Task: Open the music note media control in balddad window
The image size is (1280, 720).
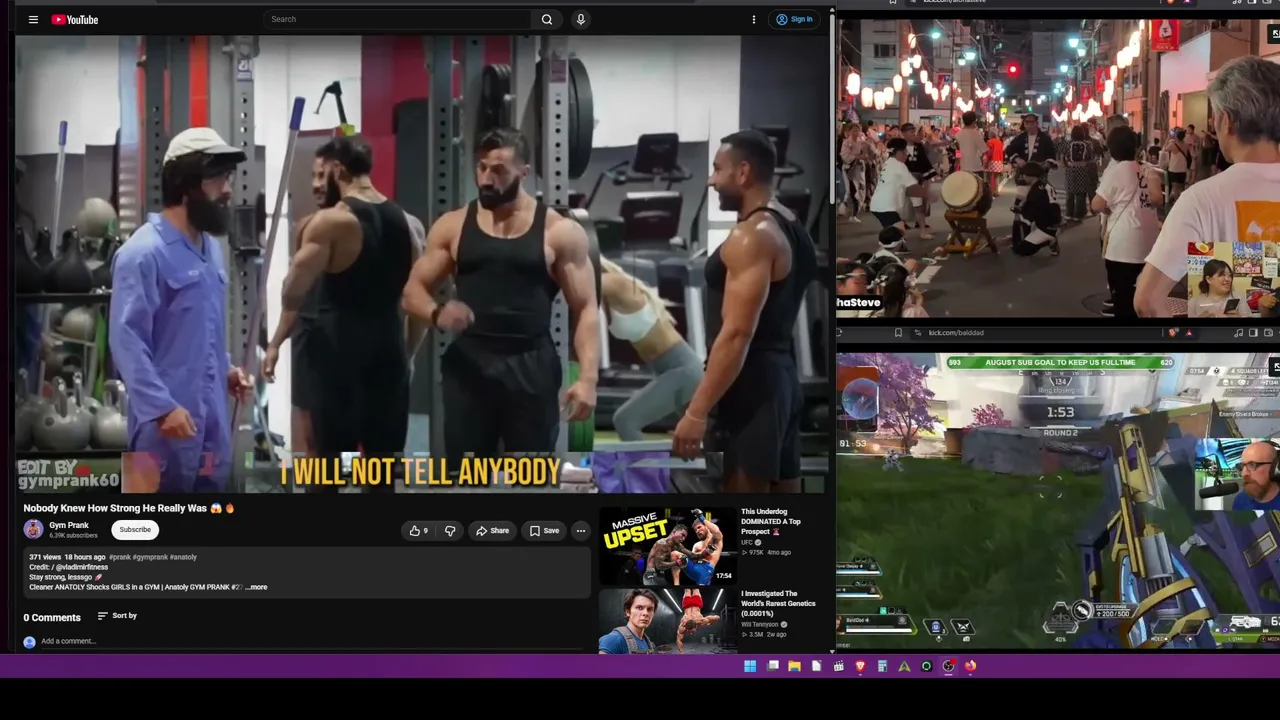Action: [1239, 333]
